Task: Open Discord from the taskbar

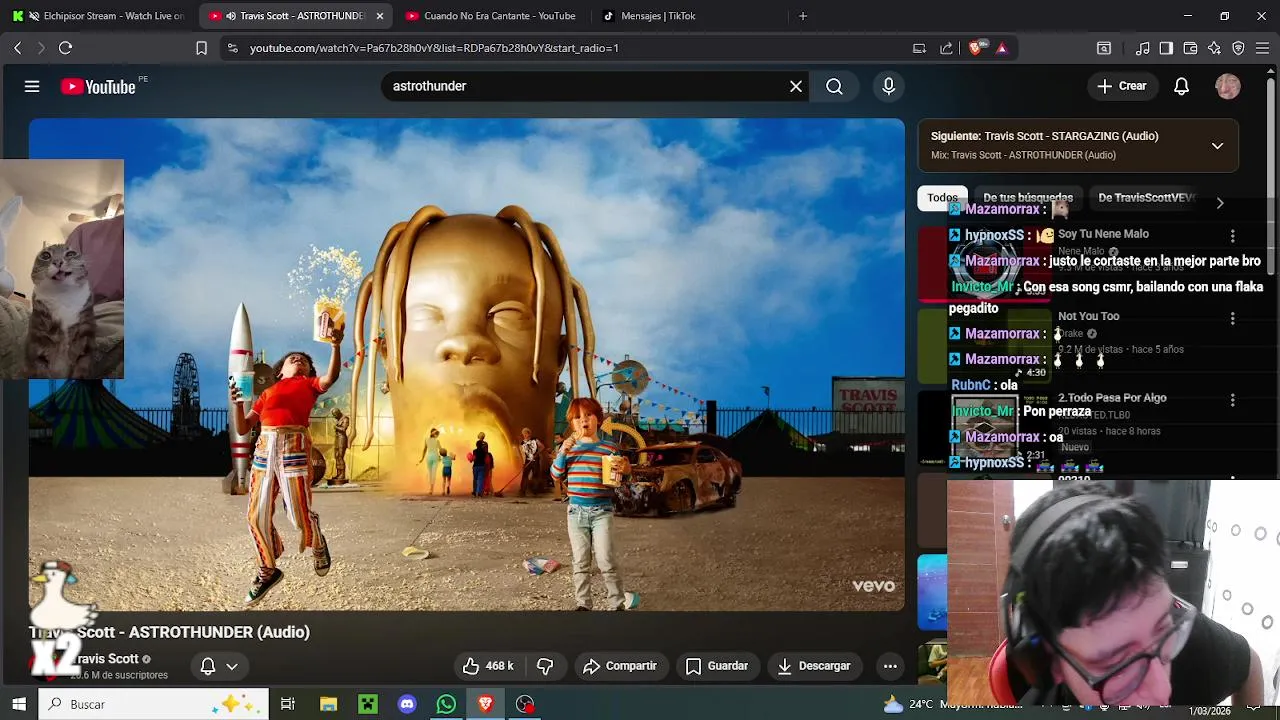Action: click(407, 704)
